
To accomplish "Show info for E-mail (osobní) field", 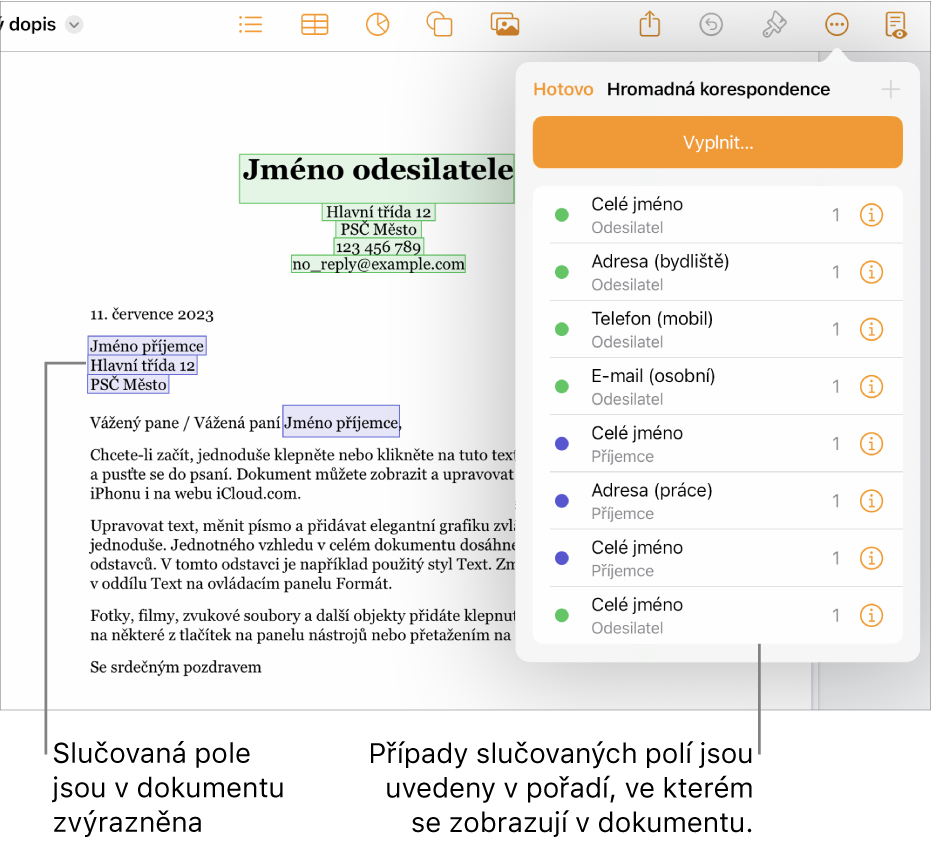I will tap(871, 386).
